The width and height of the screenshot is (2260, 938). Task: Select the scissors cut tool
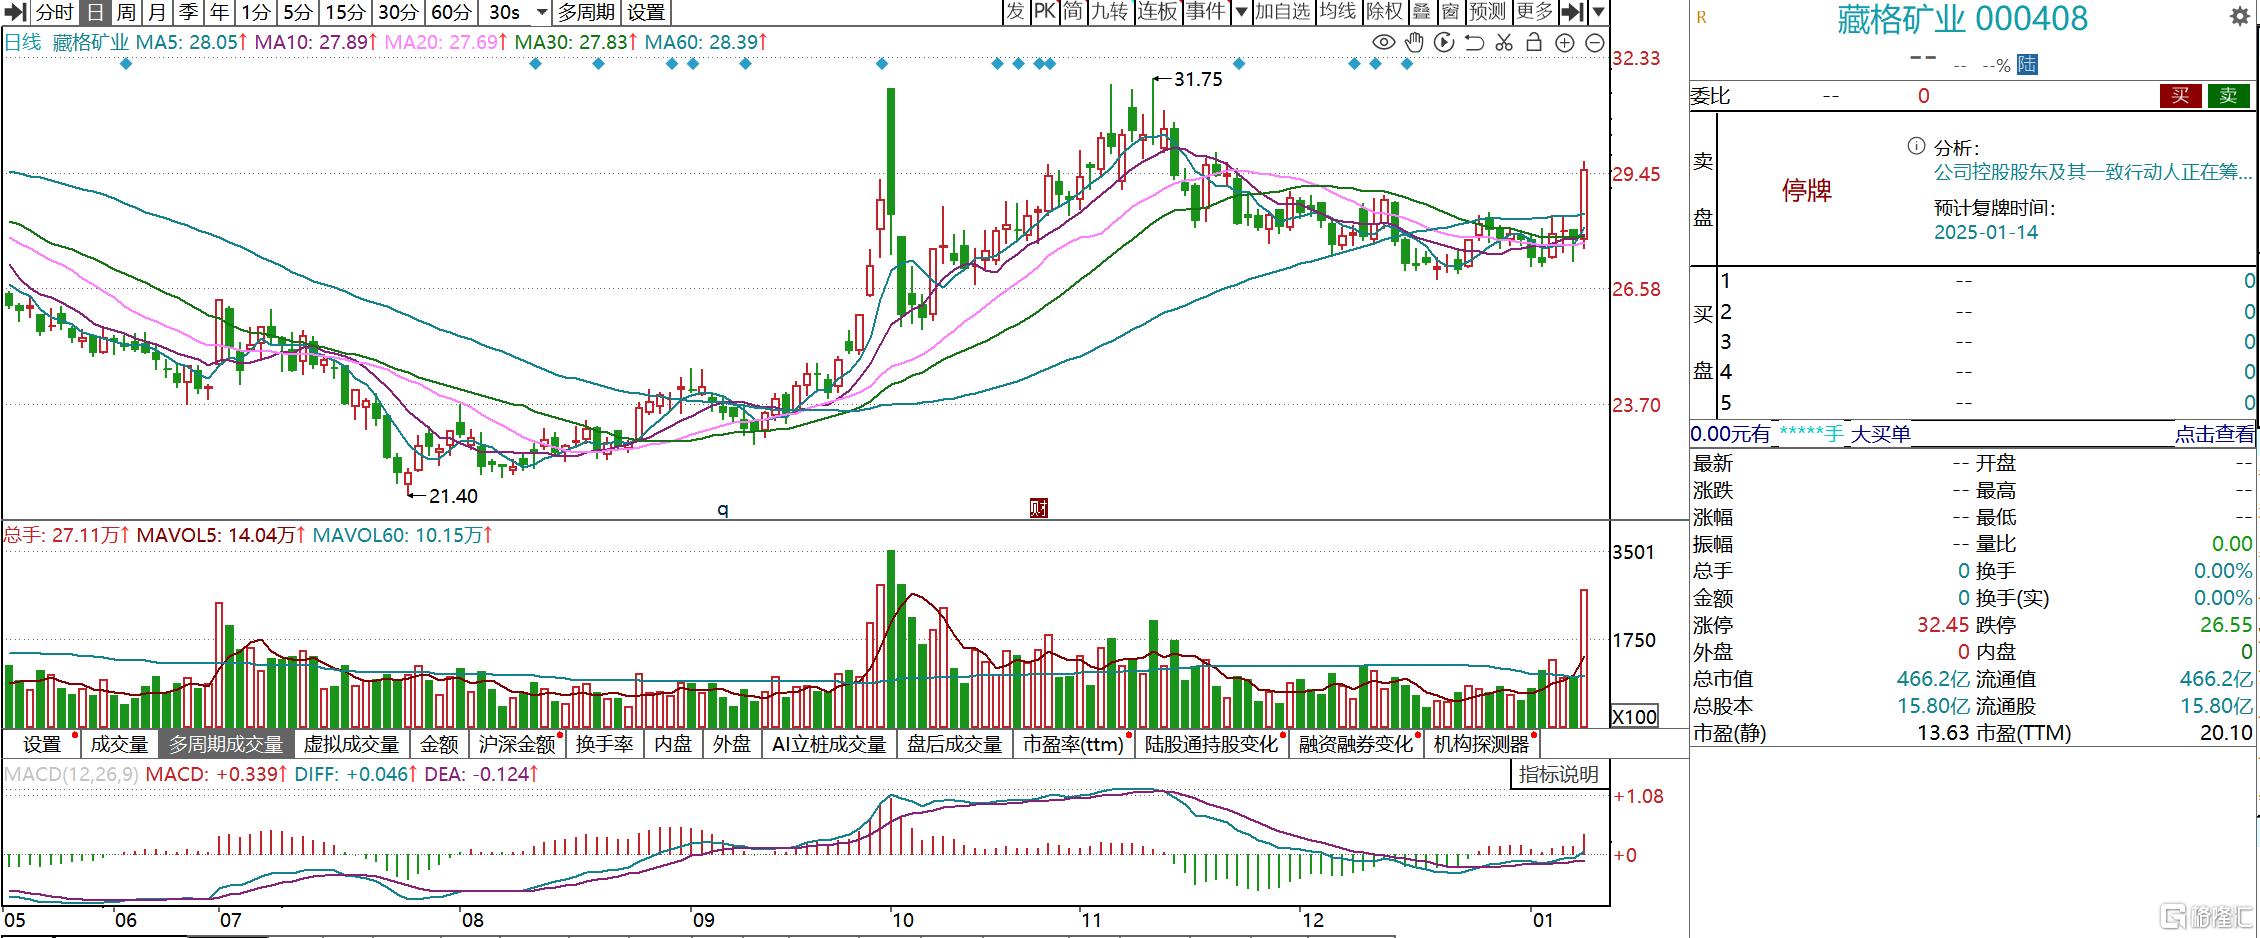pos(1504,42)
